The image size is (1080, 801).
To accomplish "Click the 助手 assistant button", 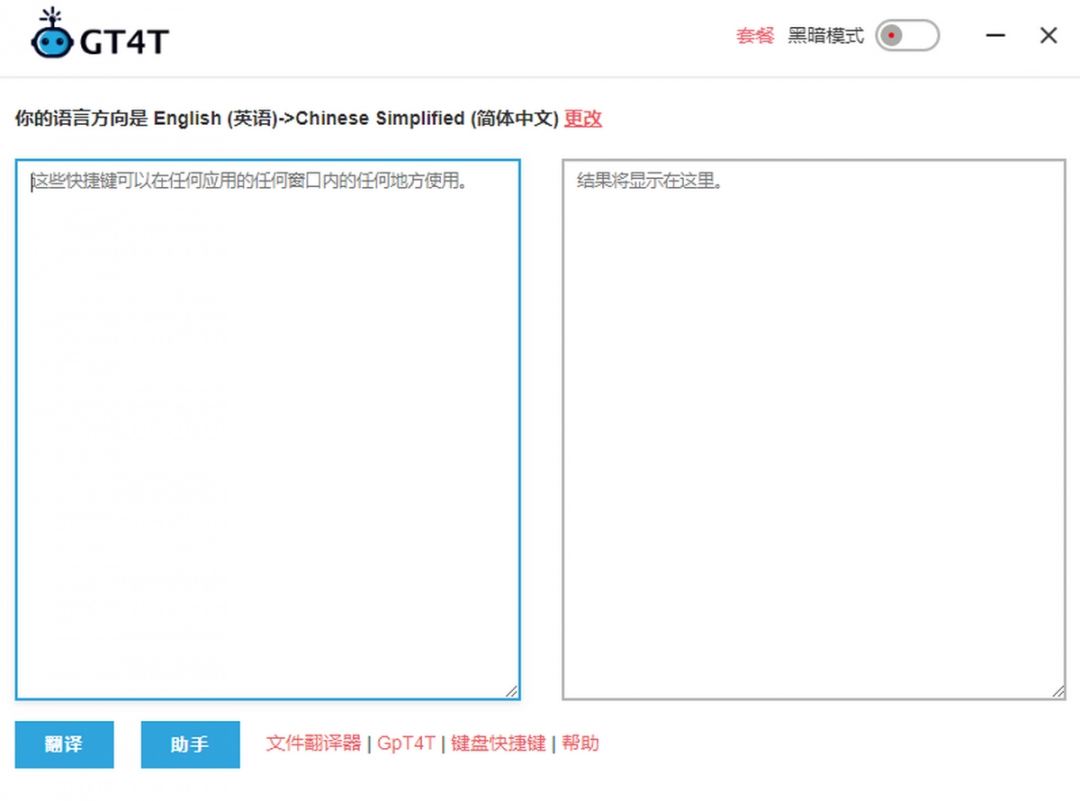I will pos(190,744).
